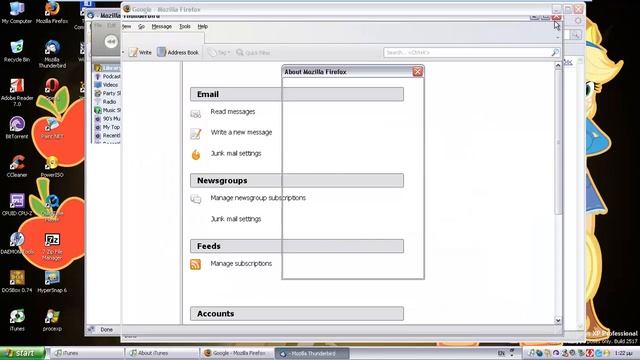
Task: Click Write a new message link
Action: point(241,132)
